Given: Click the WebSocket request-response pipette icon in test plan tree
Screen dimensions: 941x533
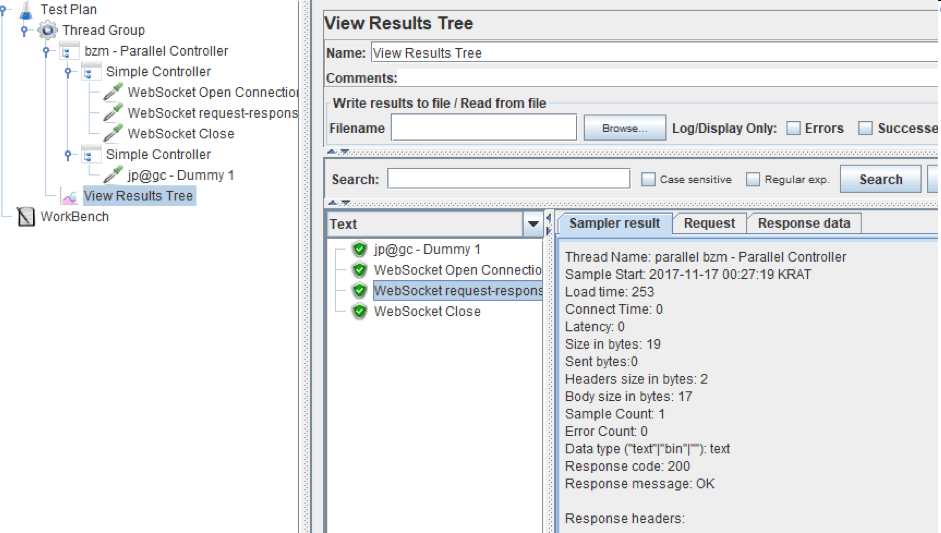Looking at the screenshot, I should [x=113, y=113].
